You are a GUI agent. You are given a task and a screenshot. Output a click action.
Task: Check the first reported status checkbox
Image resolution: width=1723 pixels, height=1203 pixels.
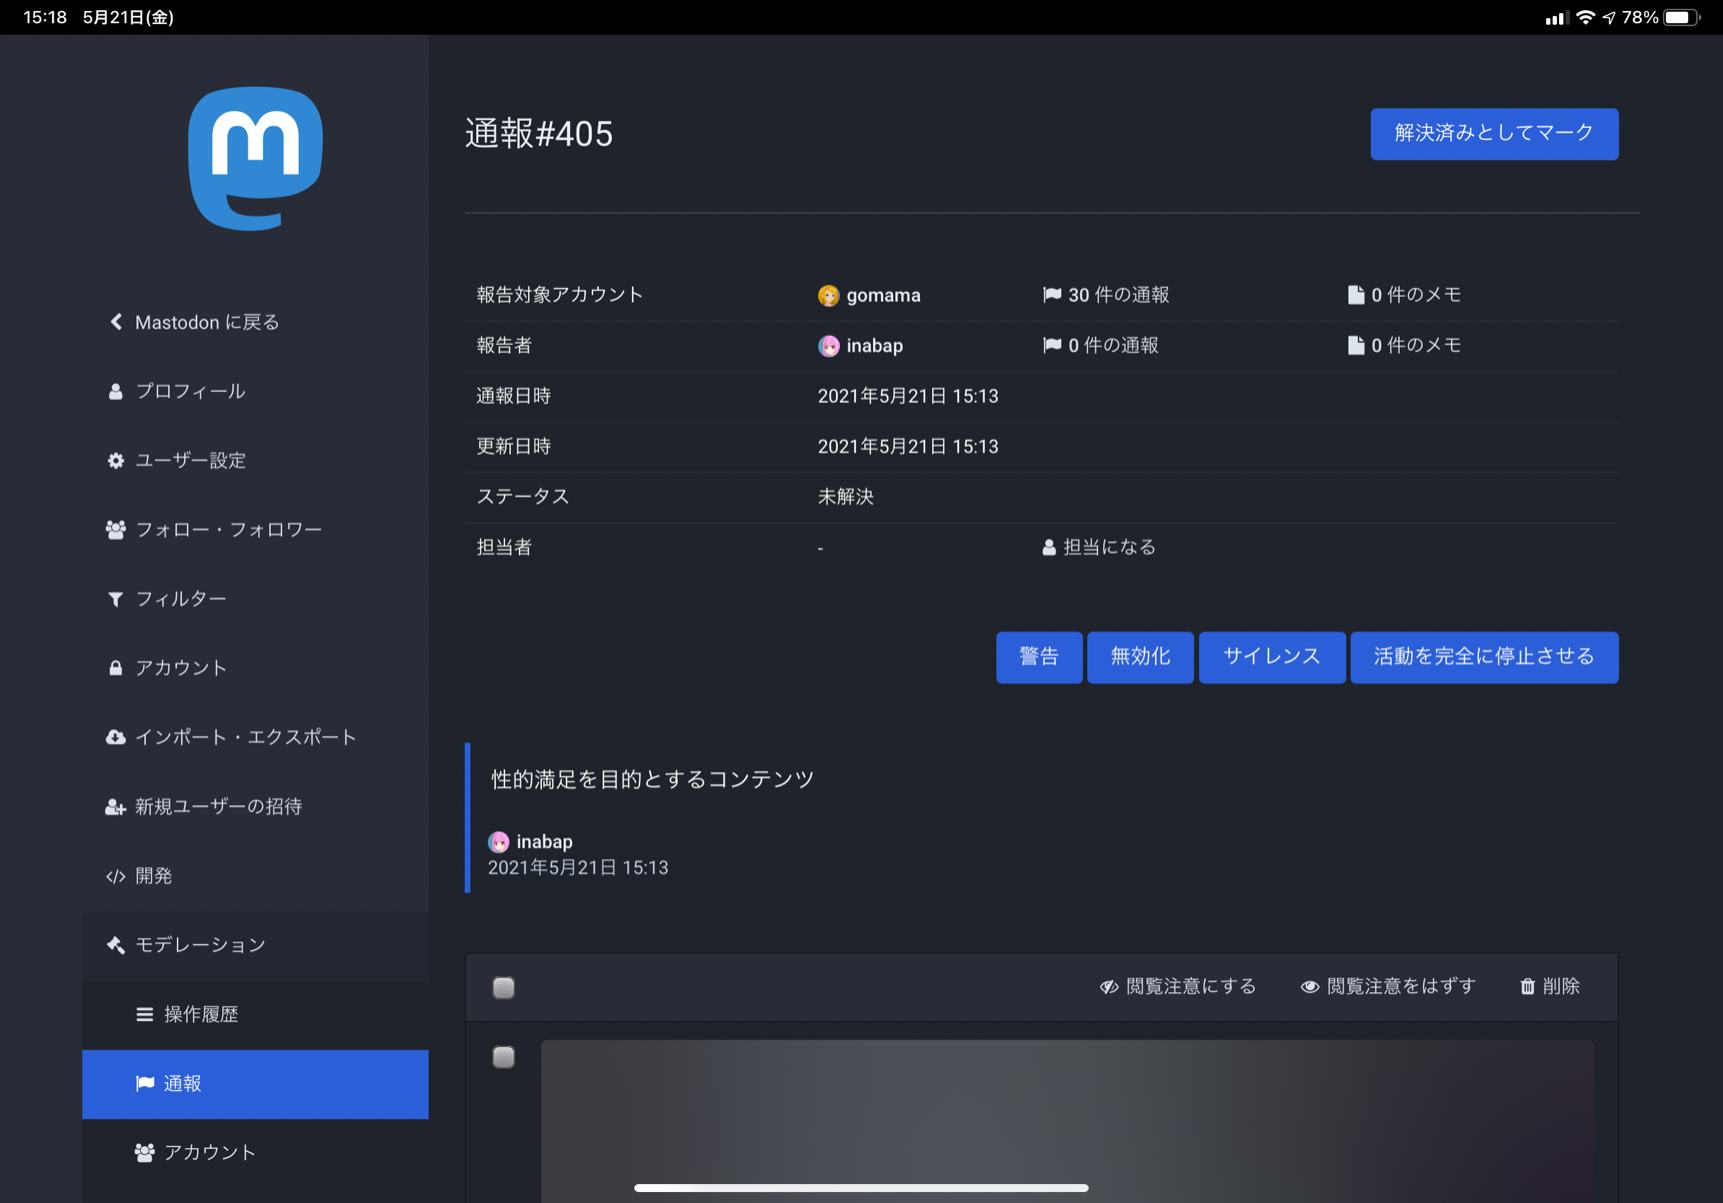(x=504, y=1057)
